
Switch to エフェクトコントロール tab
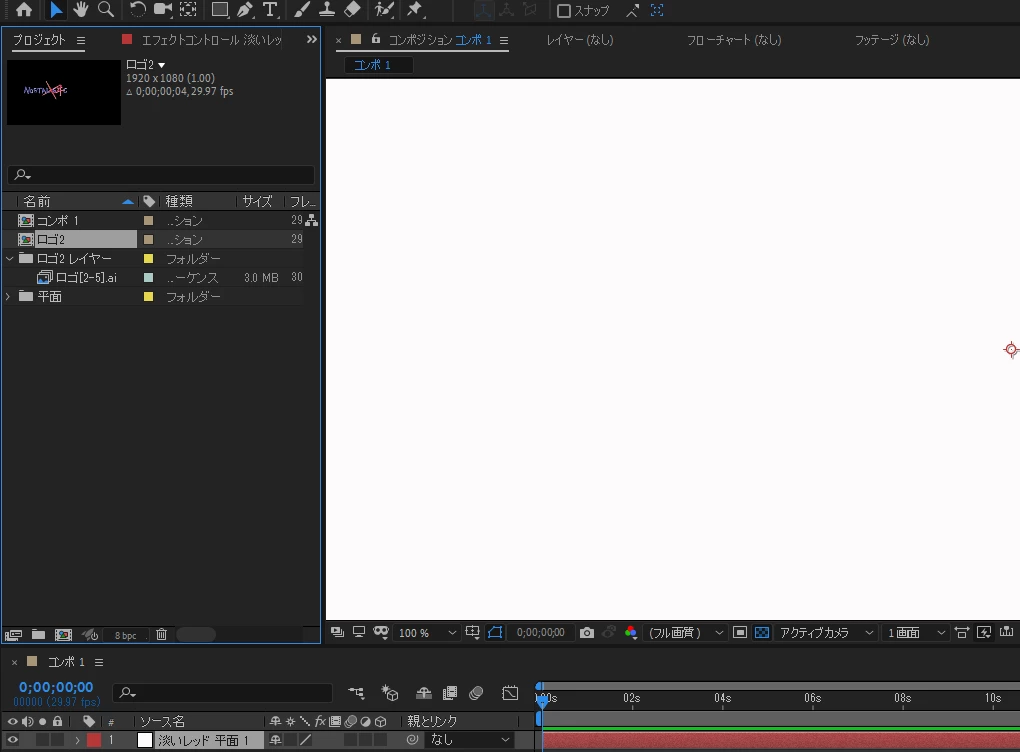point(211,40)
